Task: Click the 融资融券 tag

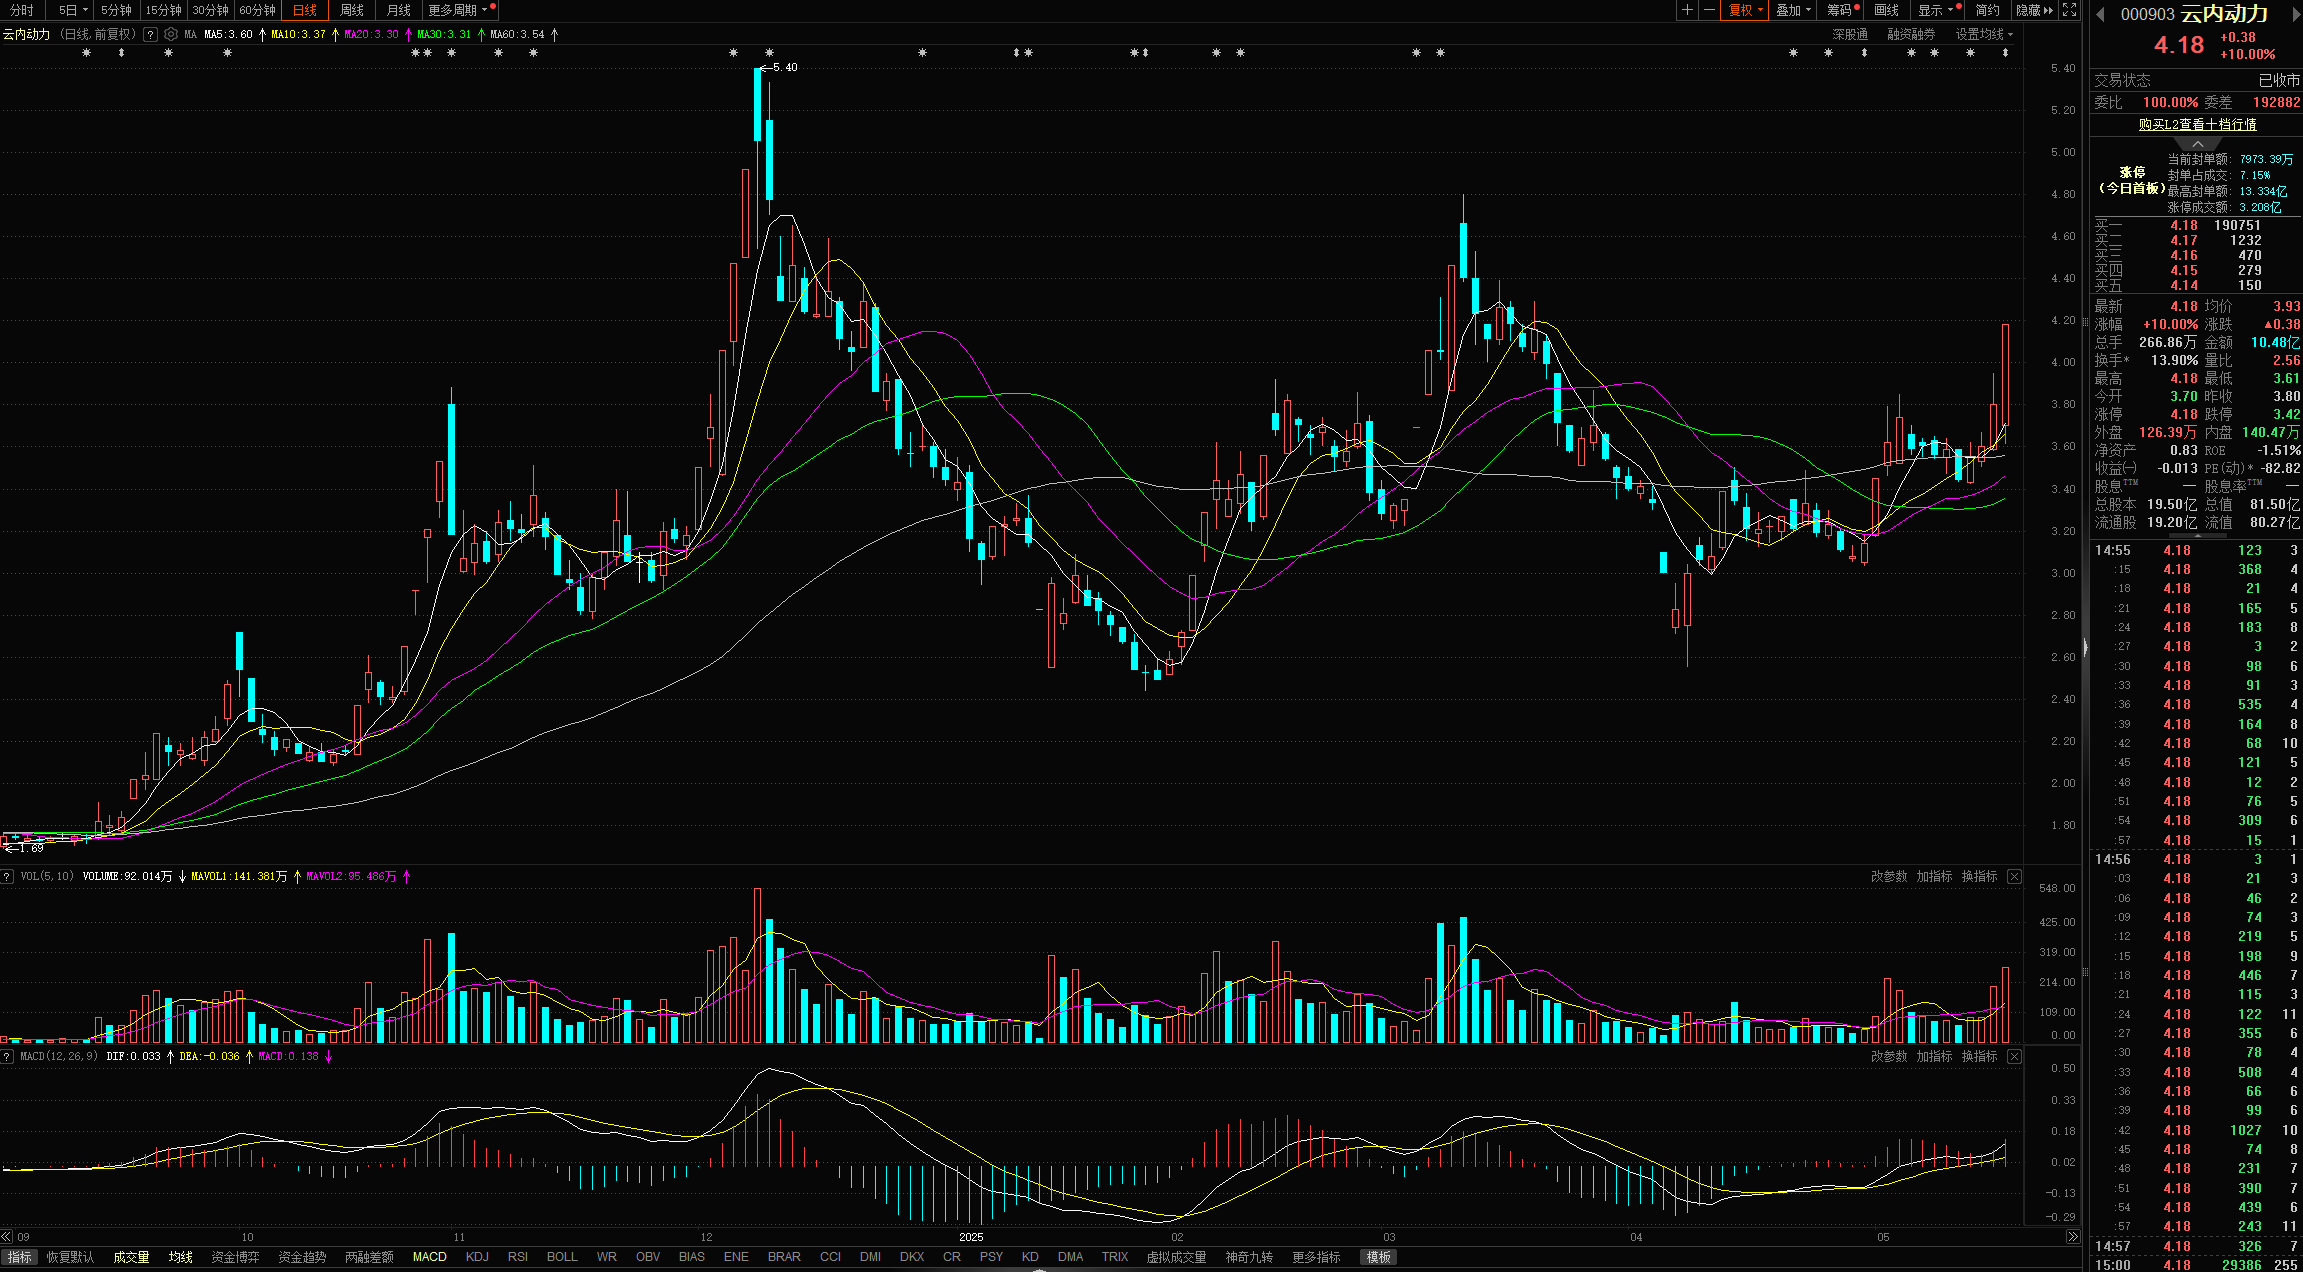Action: (1911, 34)
